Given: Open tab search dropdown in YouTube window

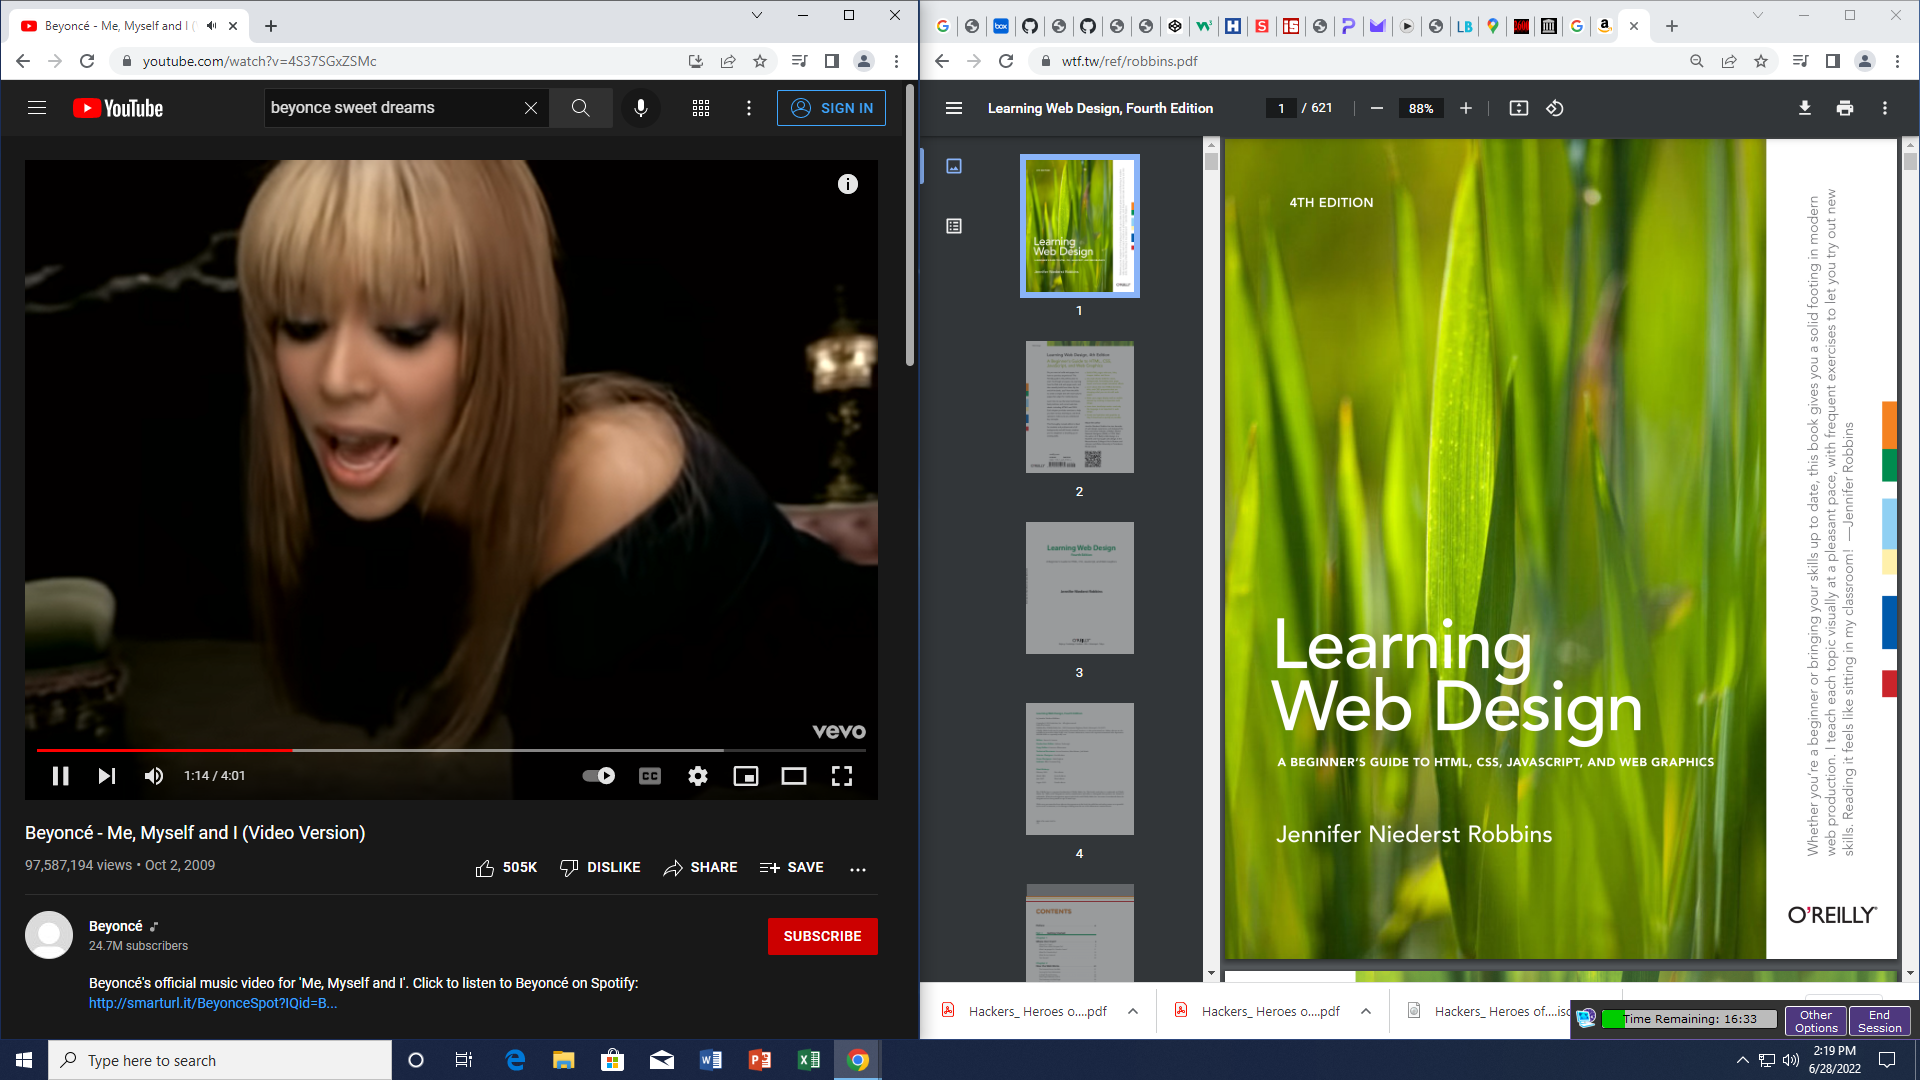Looking at the screenshot, I should click(x=756, y=15).
